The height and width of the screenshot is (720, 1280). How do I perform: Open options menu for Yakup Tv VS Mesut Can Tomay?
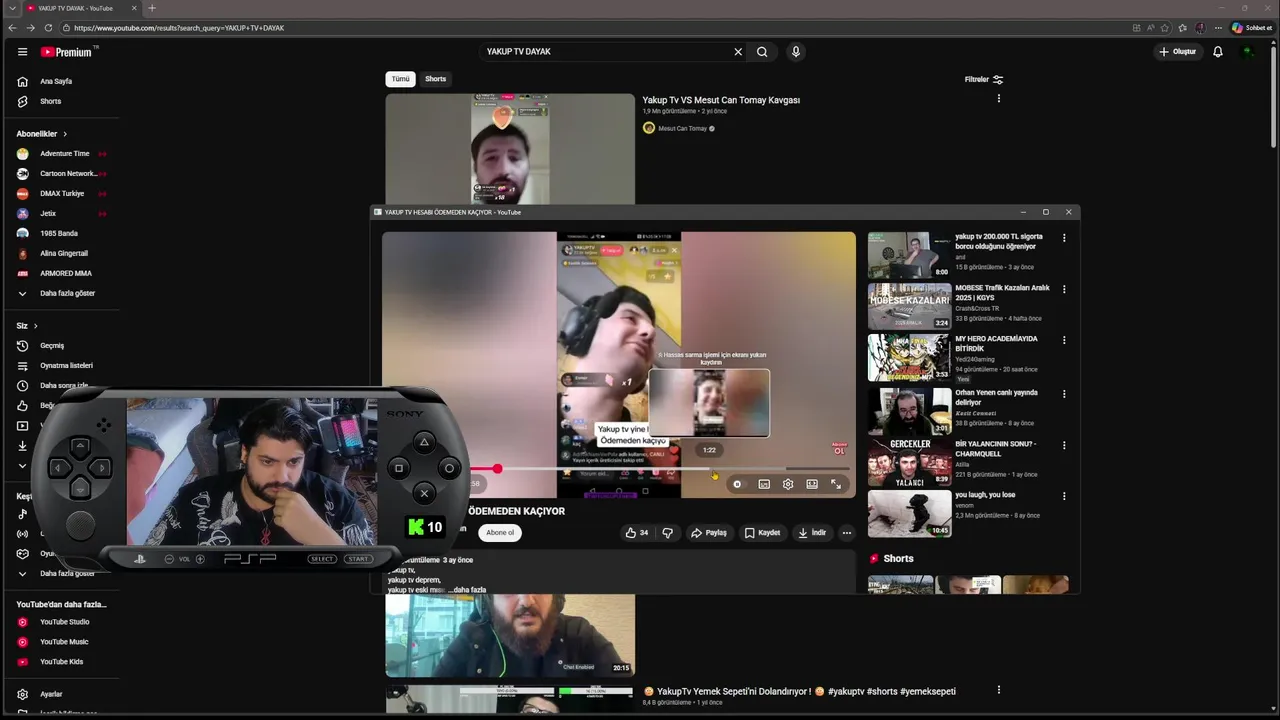tap(998, 99)
